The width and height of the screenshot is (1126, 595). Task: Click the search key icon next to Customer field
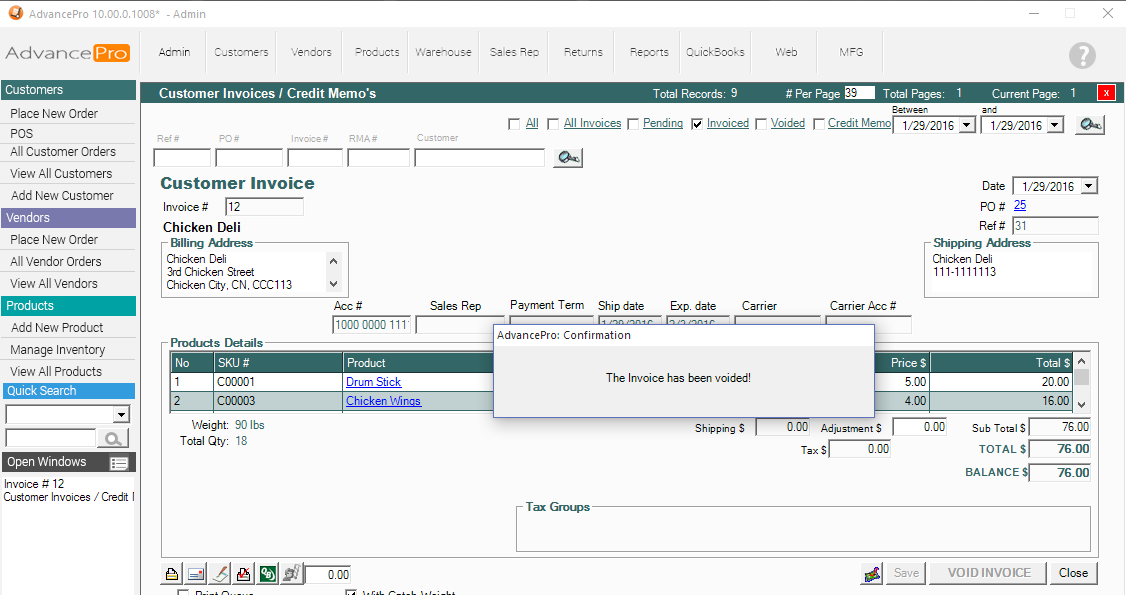568,158
